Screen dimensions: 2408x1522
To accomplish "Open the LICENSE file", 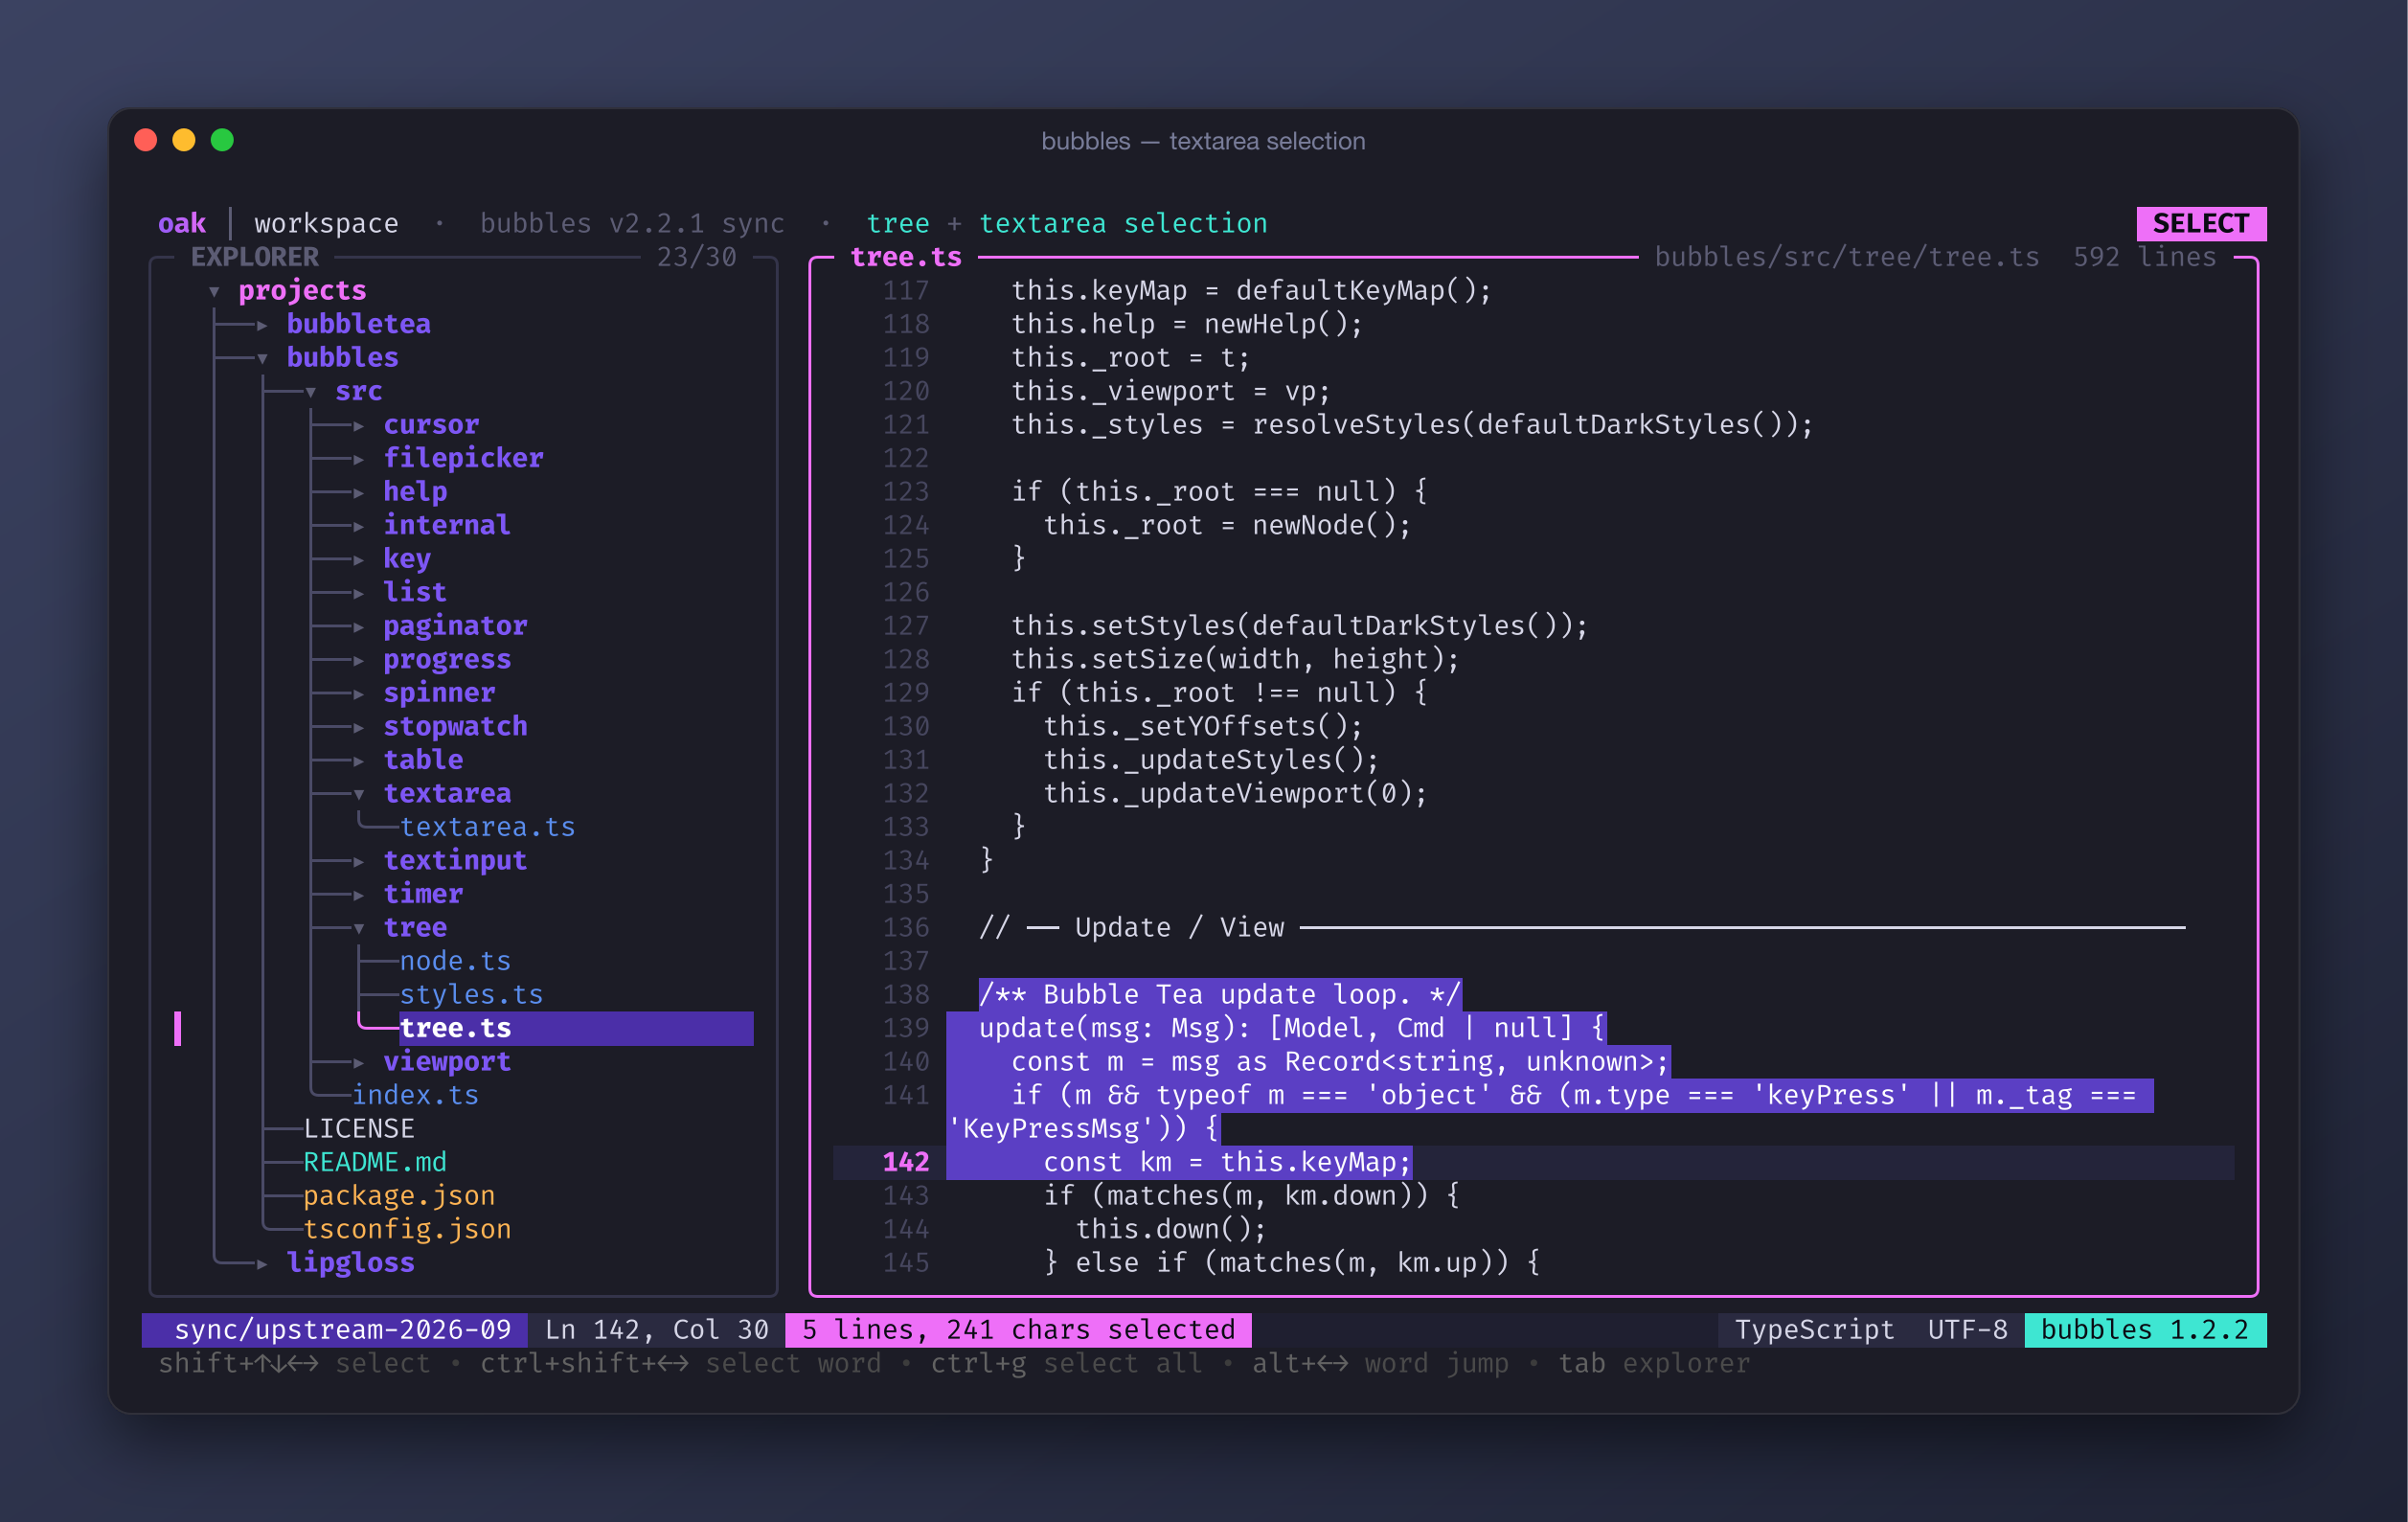I will pyautogui.click(x=359, y=1129).
